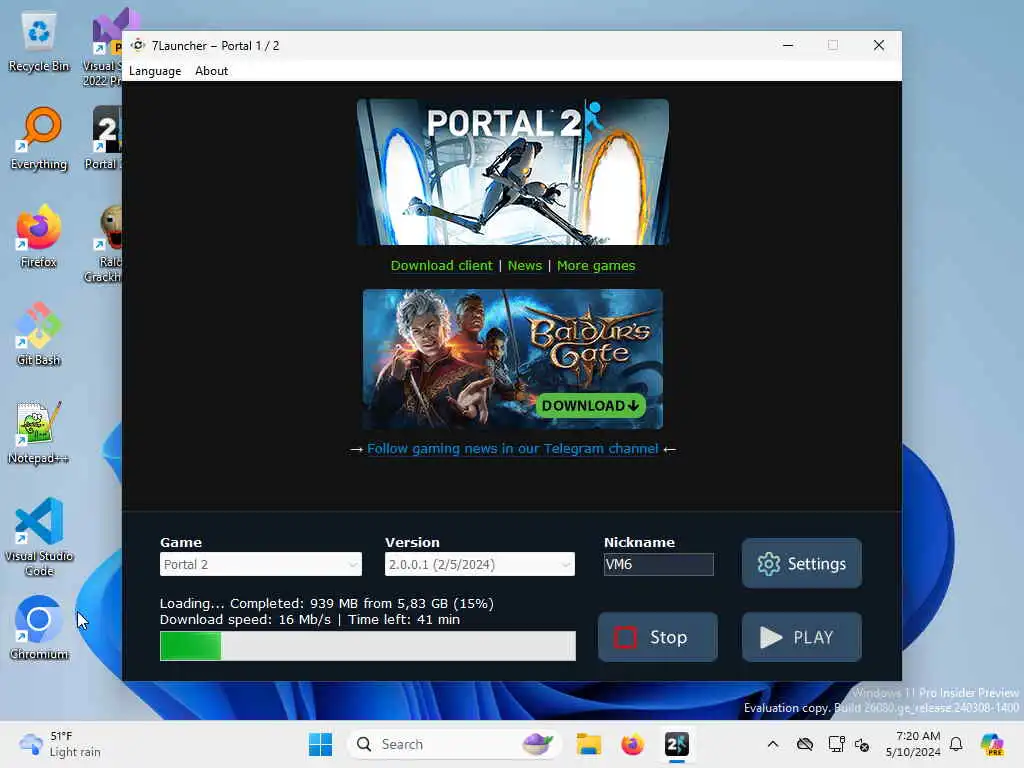Viewport: 1024px width, 768px height.
Task: Launch Firefox from the desktop
Action: tap(39, 236)
